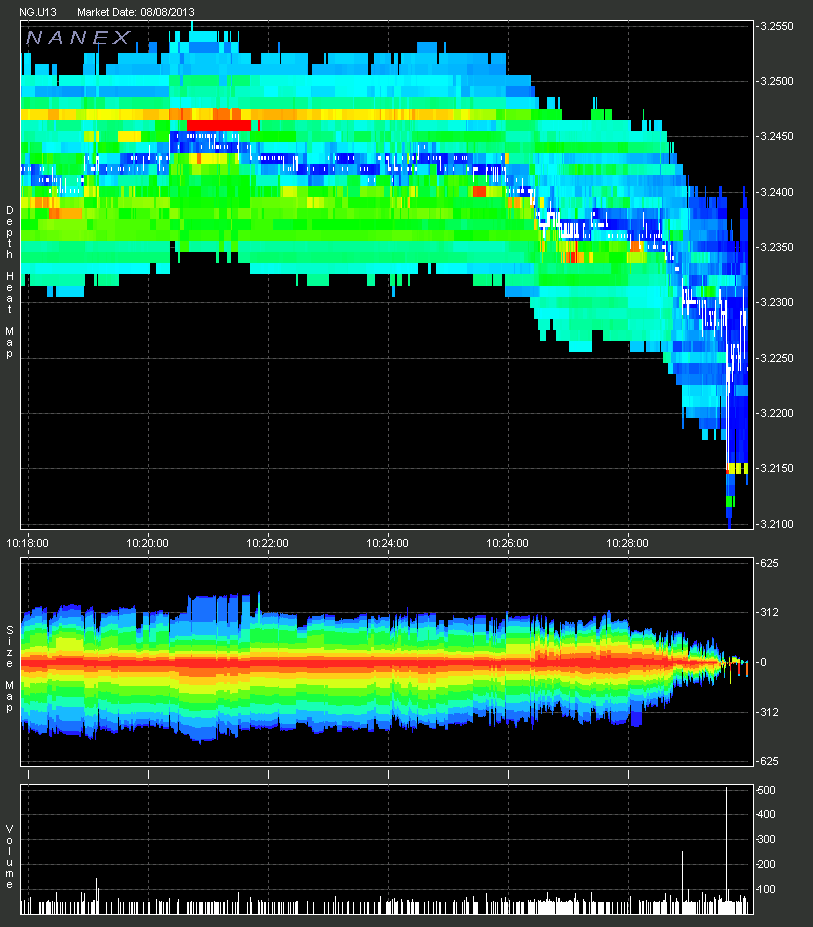Click the Size Map vertical title

click(9, 669)
